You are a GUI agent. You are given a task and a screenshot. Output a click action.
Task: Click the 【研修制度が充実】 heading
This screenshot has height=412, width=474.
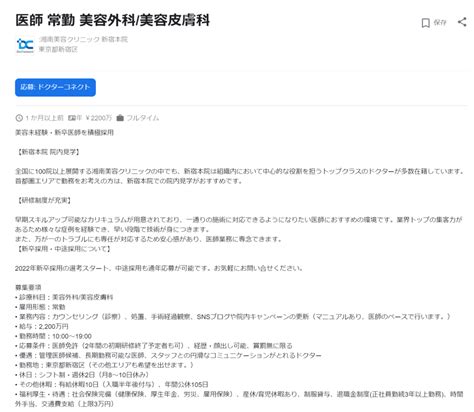click(44, 200)
